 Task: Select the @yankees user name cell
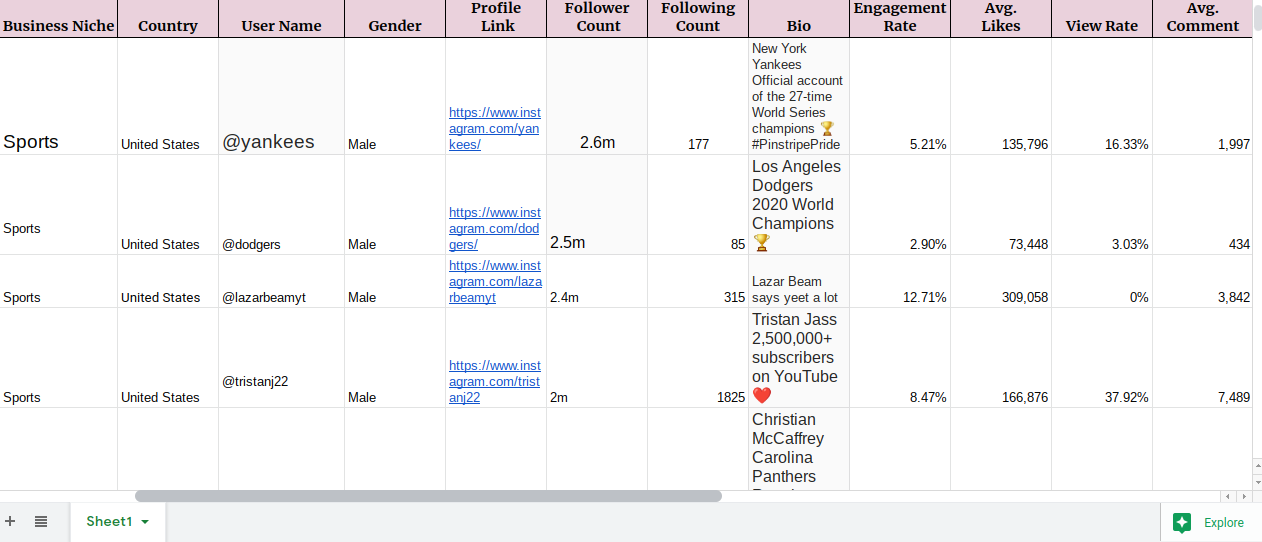tap(281, 142)
